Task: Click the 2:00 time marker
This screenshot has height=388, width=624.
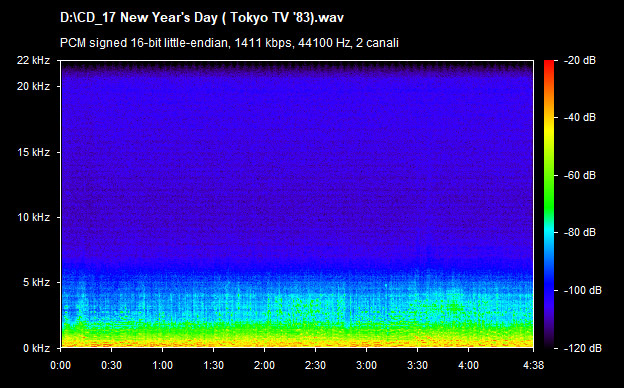Action: (264, 365)
